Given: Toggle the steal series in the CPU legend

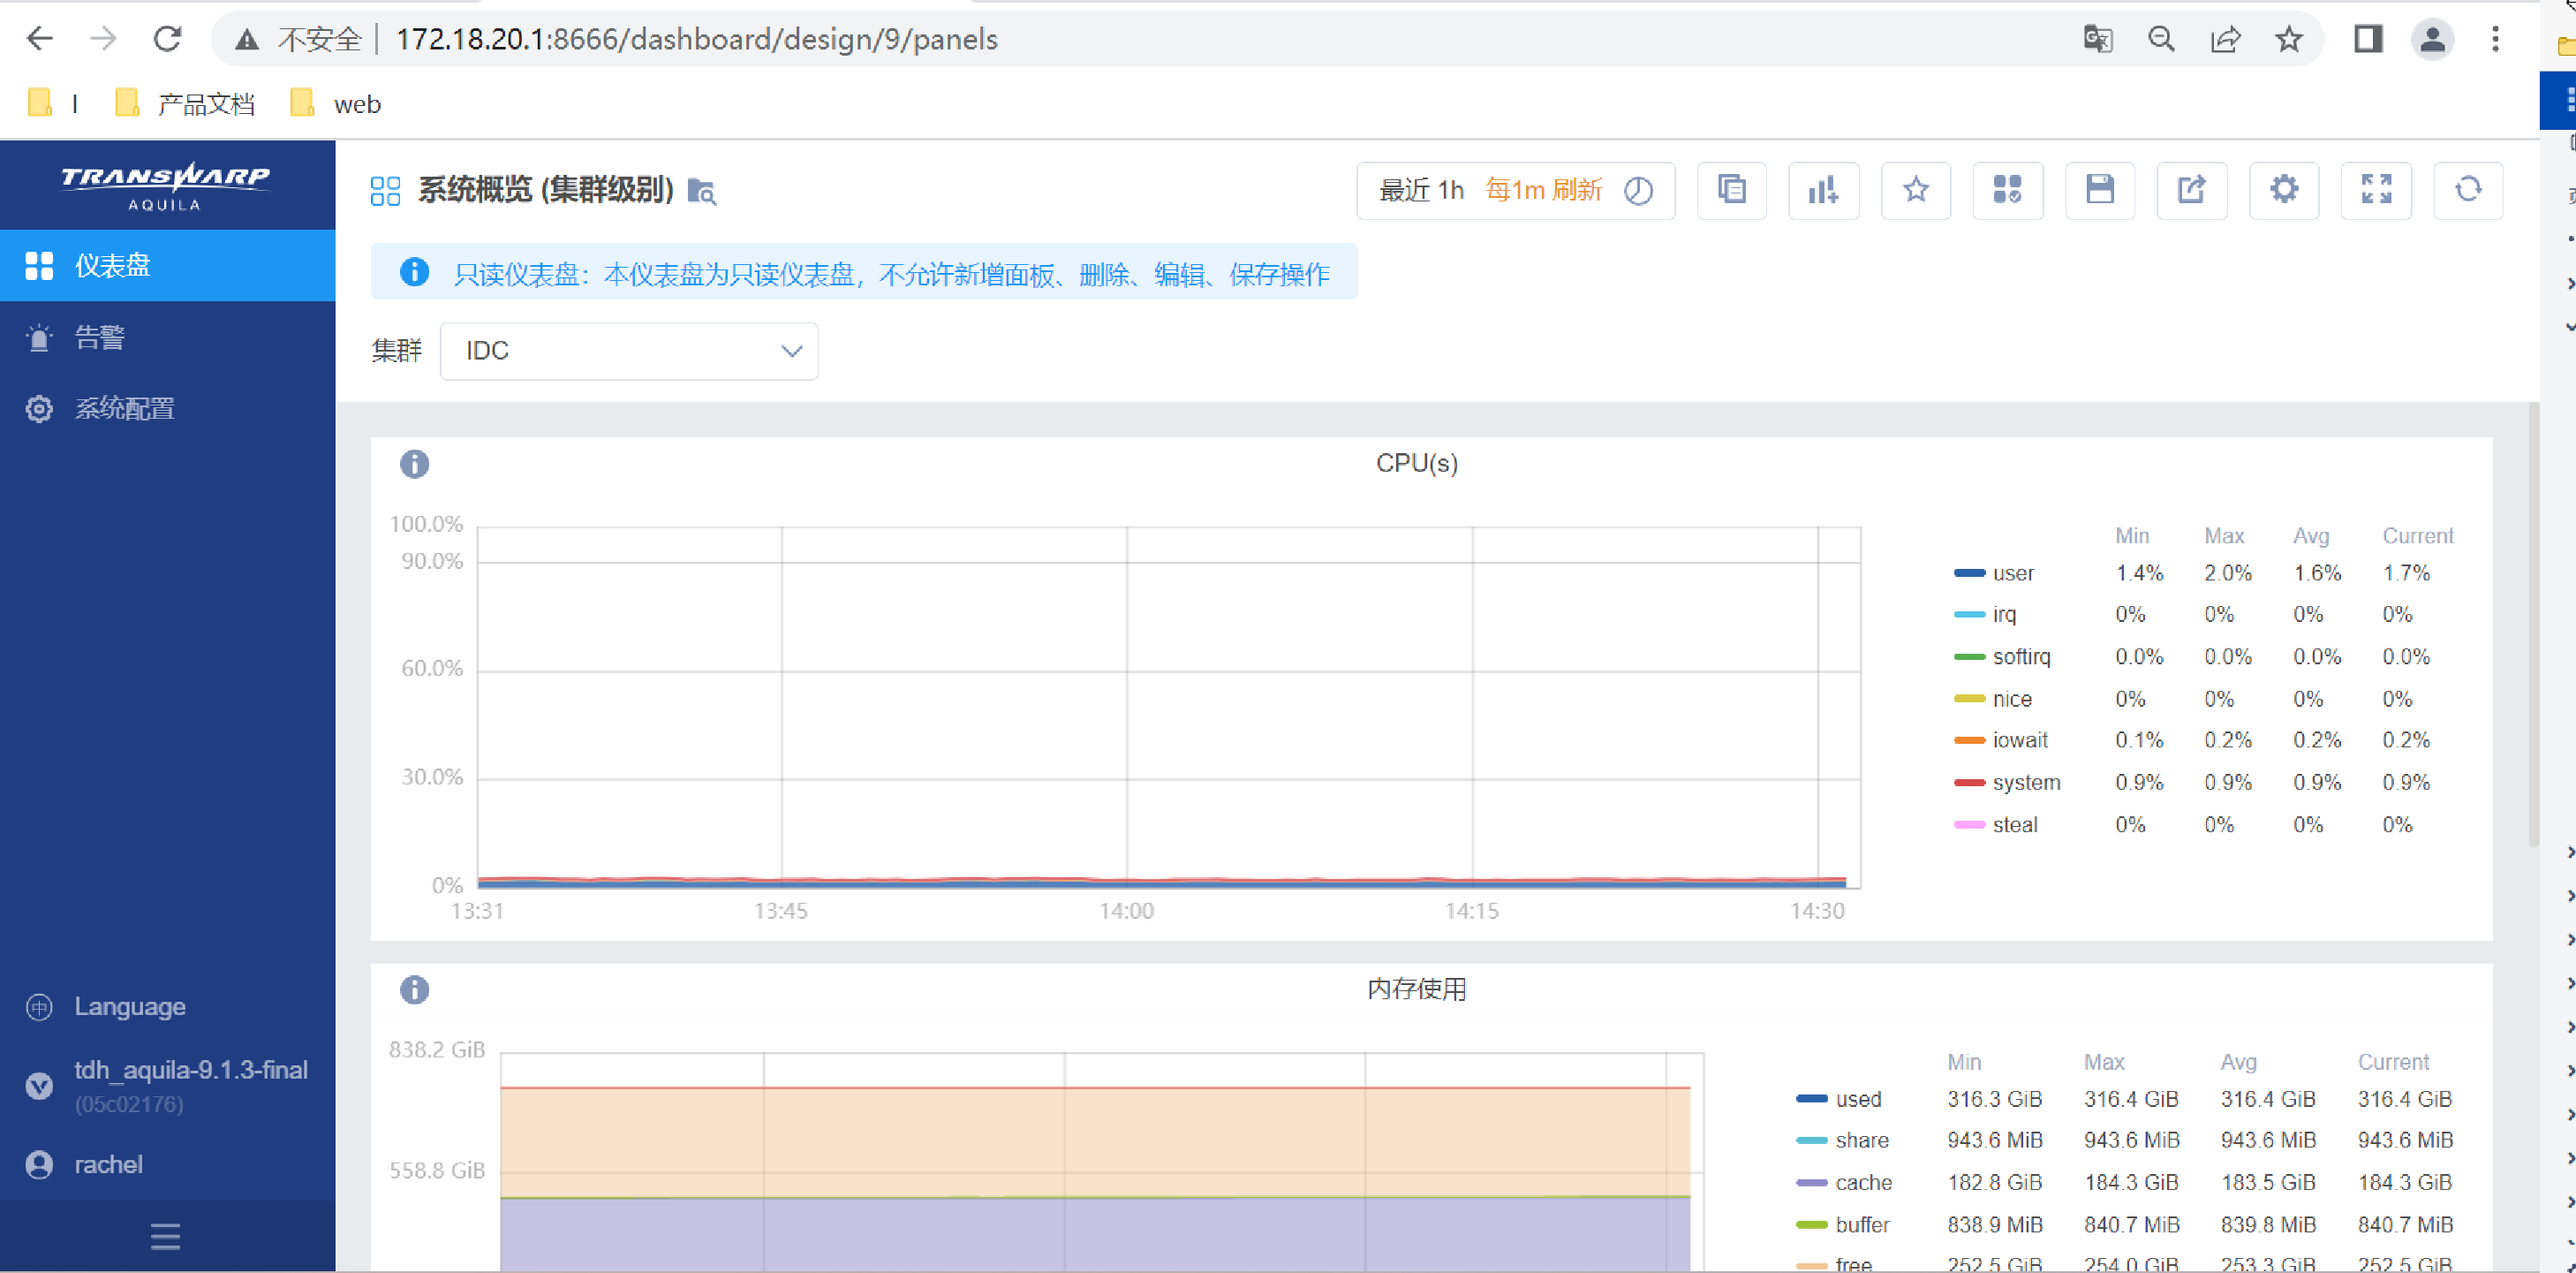Looking at the screenshot, I should pos(1996,825).
